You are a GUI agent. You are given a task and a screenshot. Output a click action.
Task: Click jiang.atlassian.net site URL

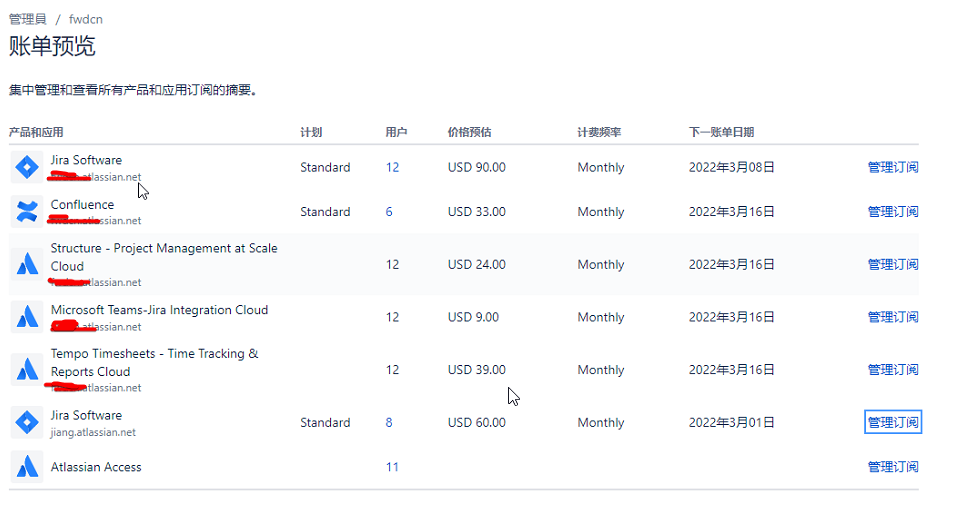coord(93,433)
